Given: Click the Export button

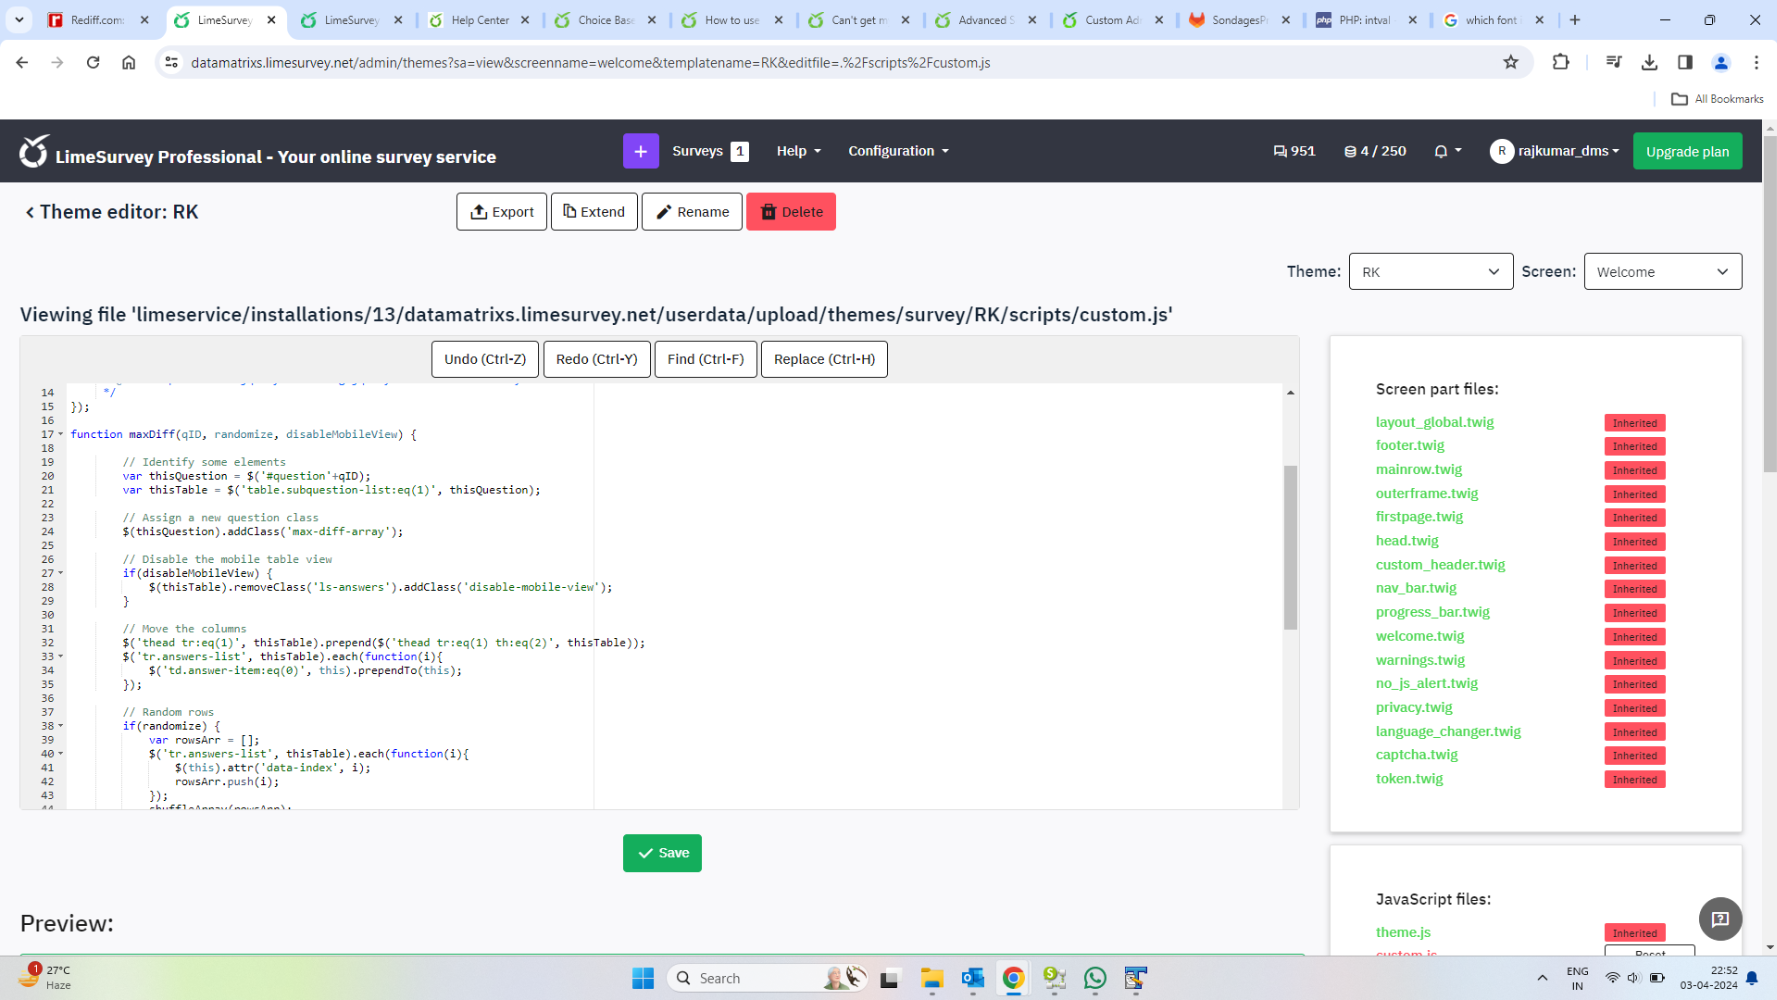Looking at the screenshot, I should coord(502,212).
